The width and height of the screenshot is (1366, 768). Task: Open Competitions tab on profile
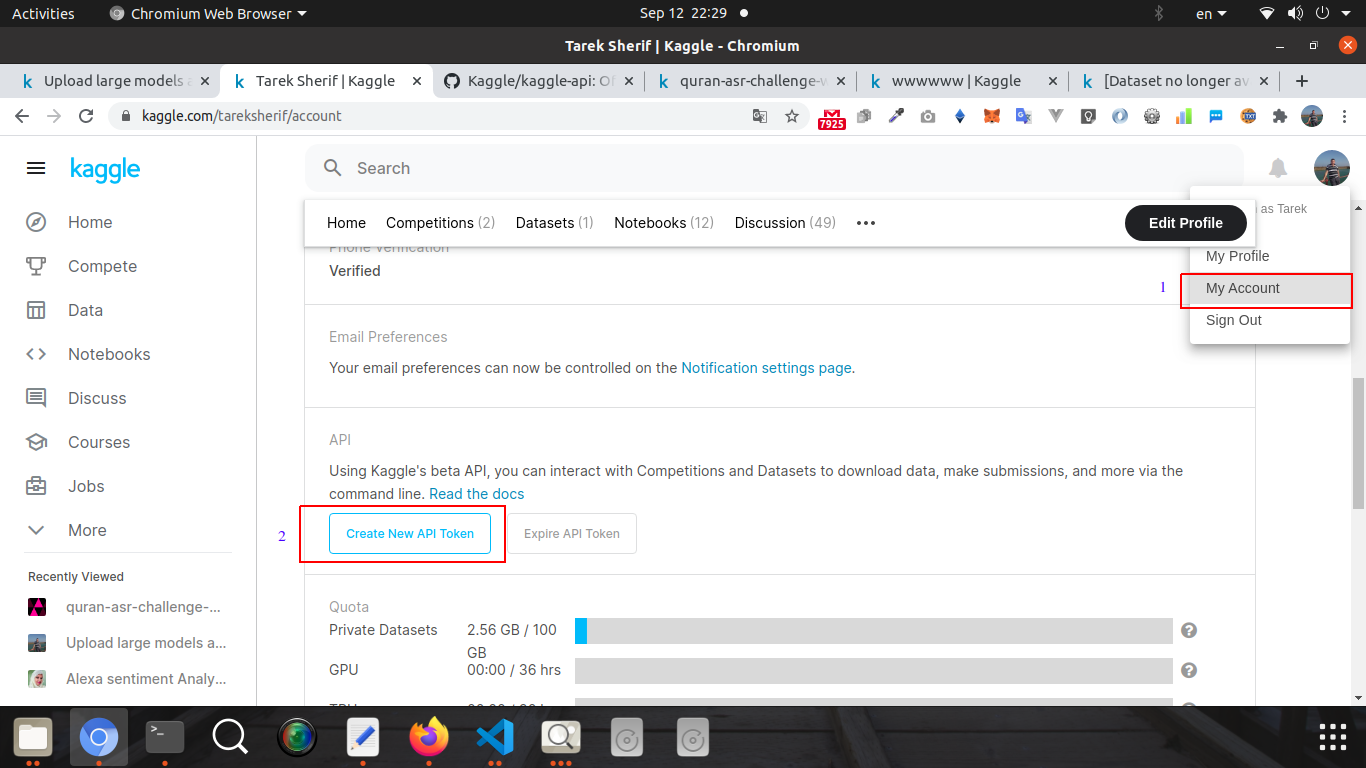(440, 223)
